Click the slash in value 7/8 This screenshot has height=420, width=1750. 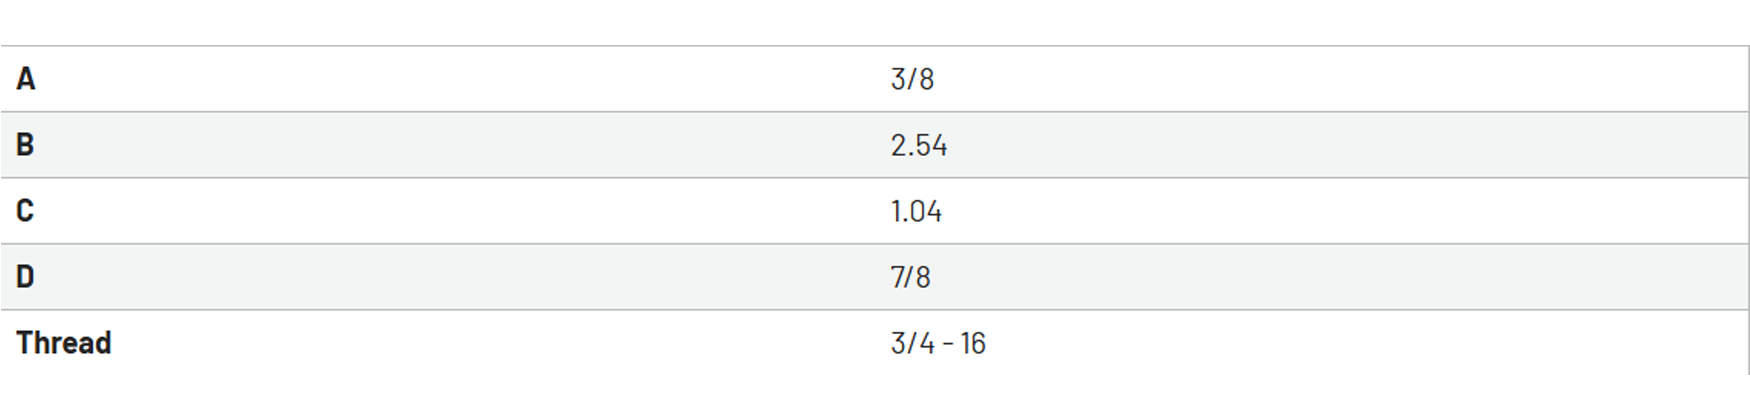909,277
